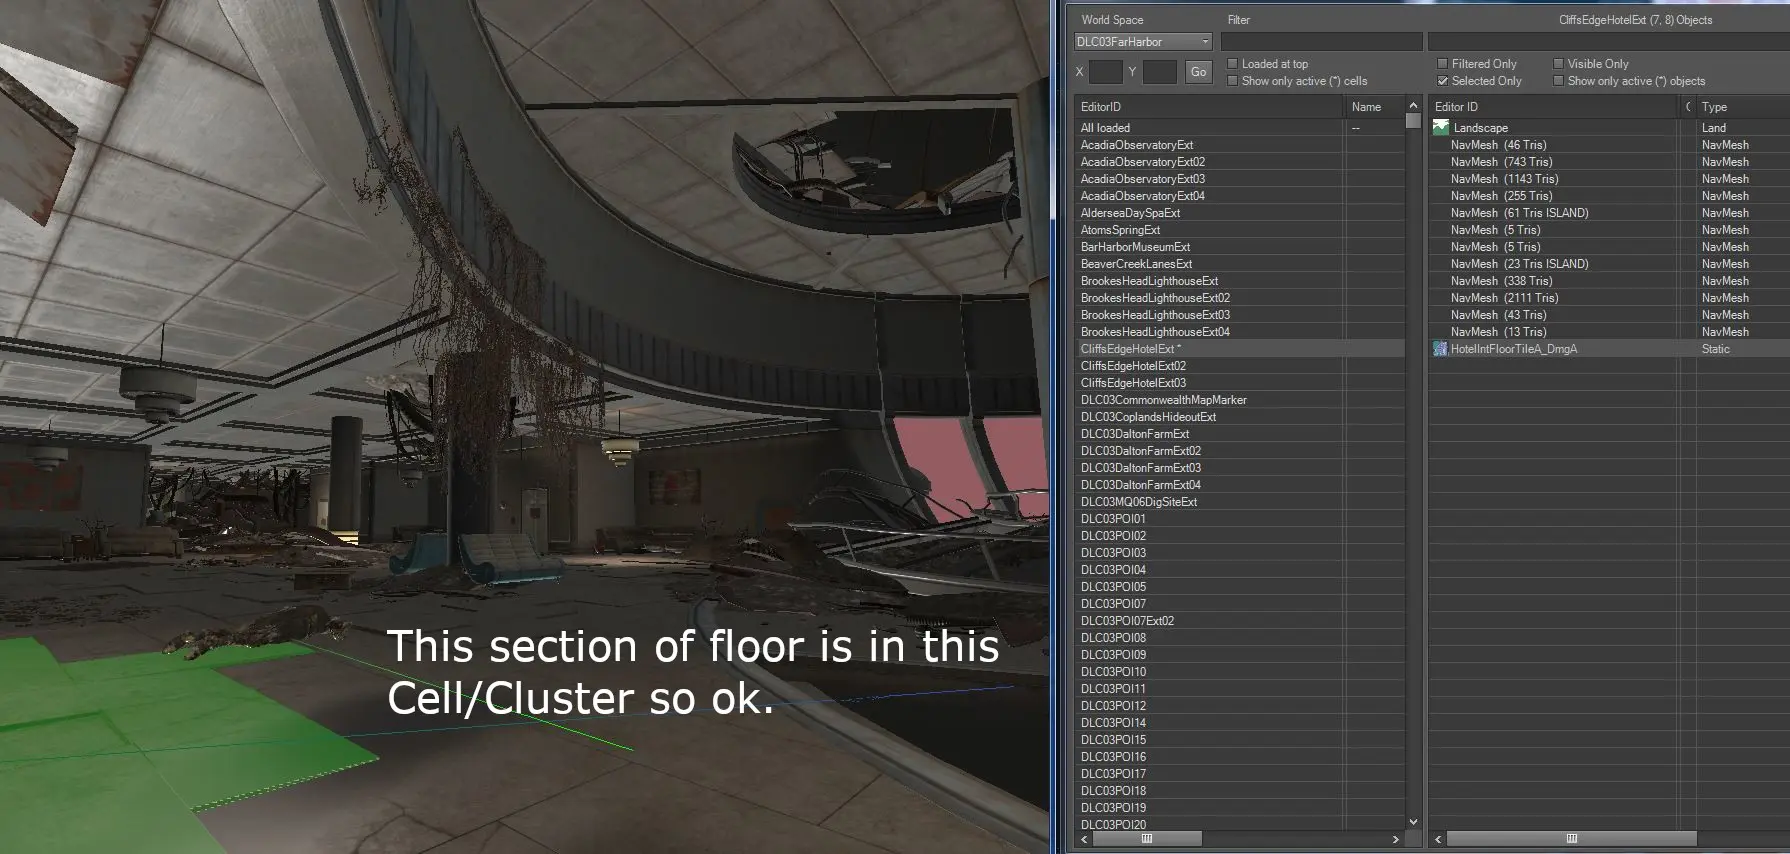
Task: Select NavMesh (1143 Tris) row
Action: [x=1609, y=179]
